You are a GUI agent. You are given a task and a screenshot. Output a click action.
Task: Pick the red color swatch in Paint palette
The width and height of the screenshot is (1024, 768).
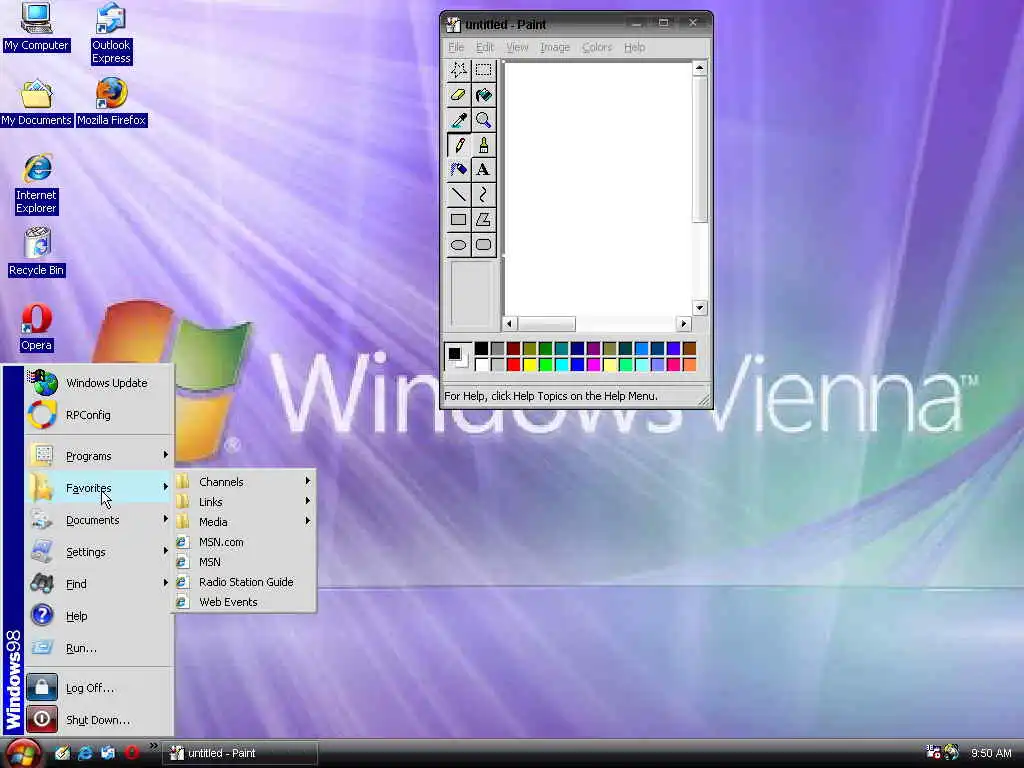click(x=514, y=364)
